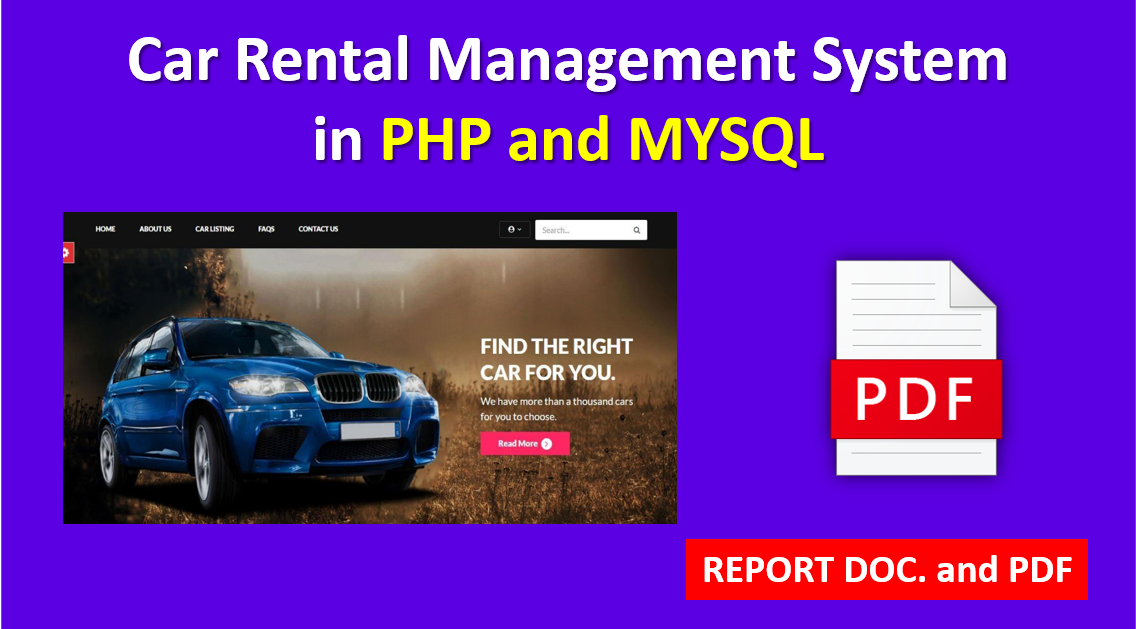Click the Read More button
The height and width of the screenshot is (629, 1136).
525,443
